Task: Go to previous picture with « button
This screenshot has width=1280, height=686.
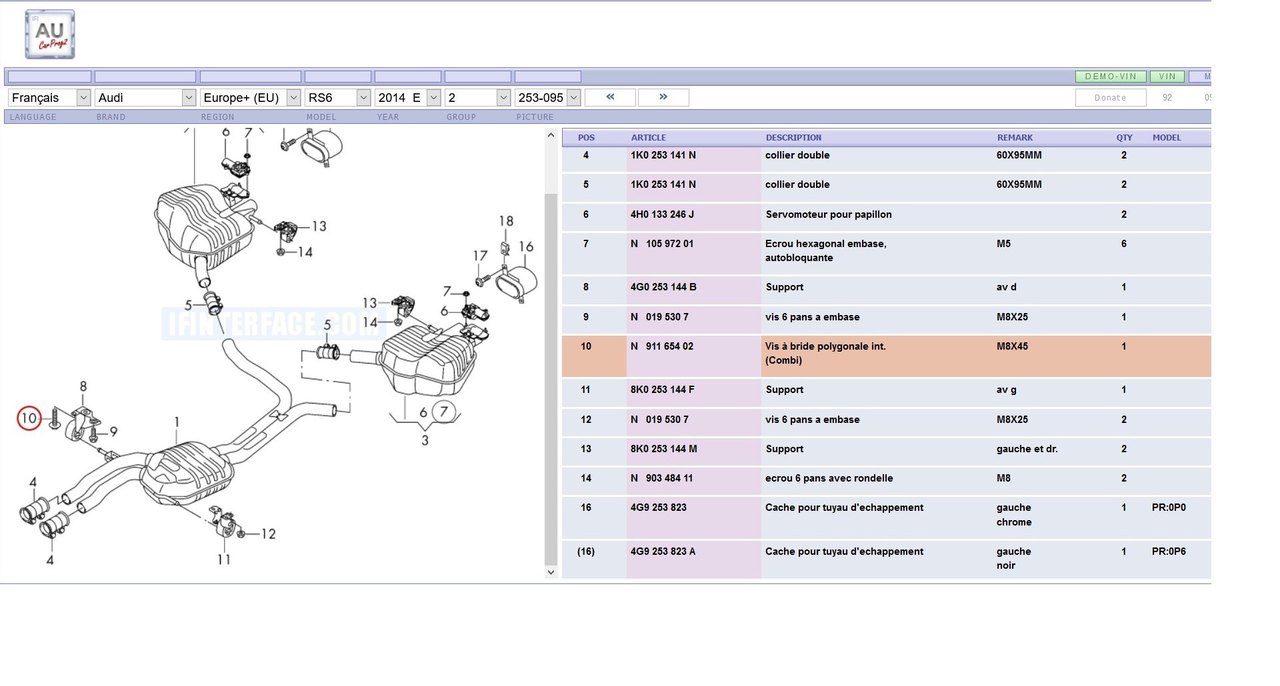Action: coord(609,97)
